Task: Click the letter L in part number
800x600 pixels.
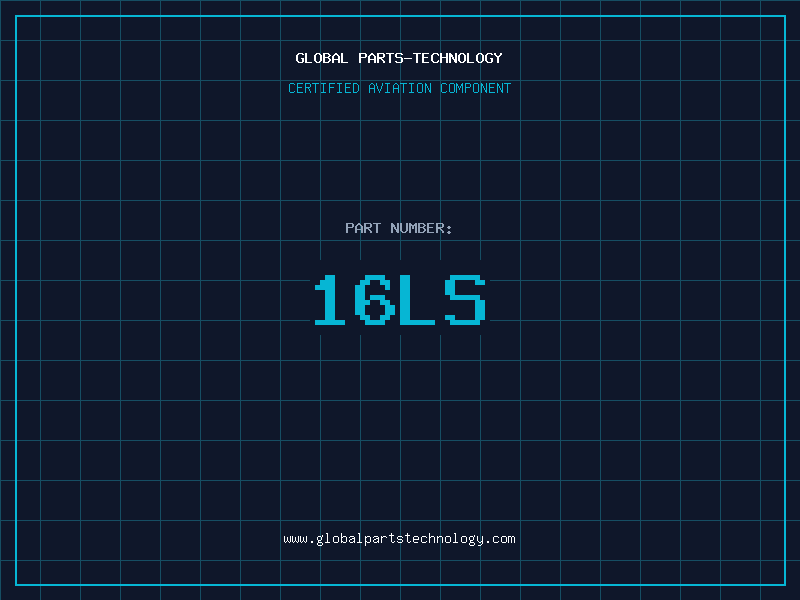Action: 420,300
